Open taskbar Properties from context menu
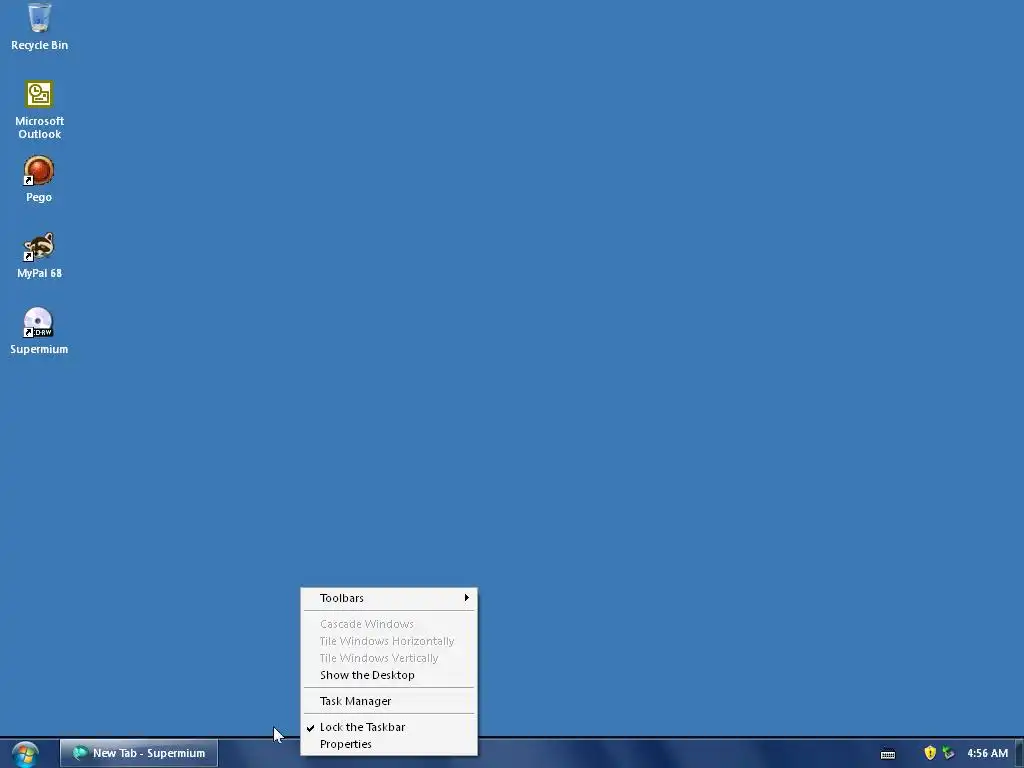 pos(389,744)
